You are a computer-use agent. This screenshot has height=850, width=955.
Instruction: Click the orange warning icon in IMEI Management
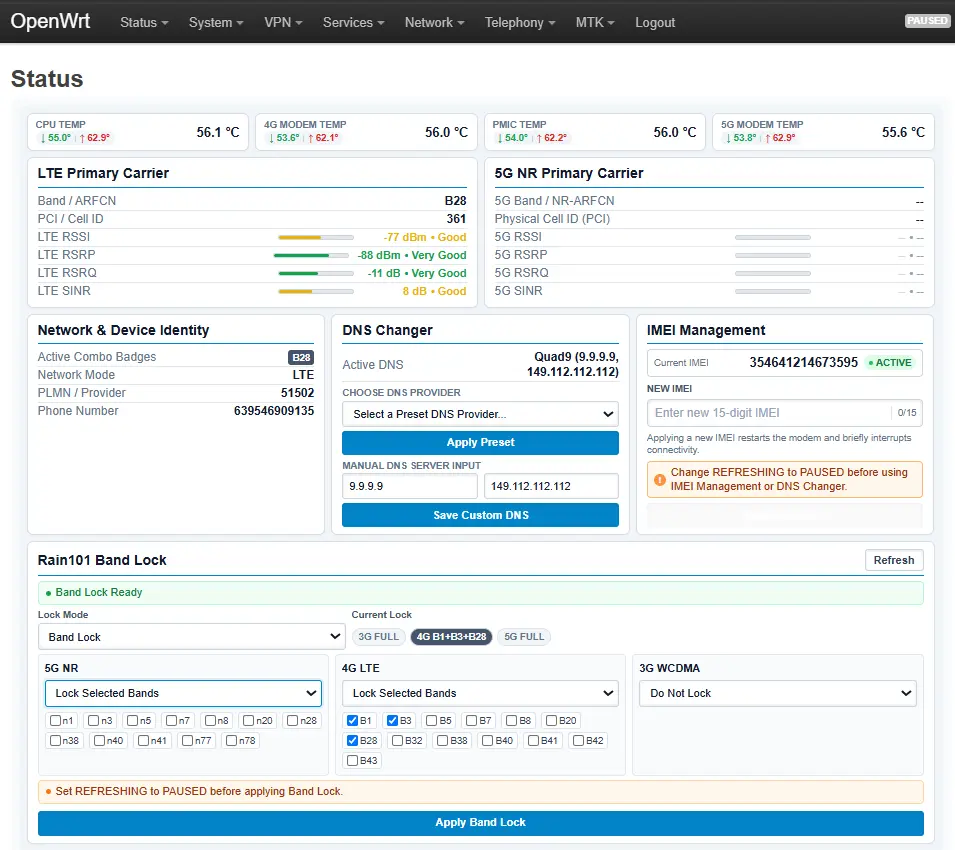pyautogui.click(x=660, y=480)
